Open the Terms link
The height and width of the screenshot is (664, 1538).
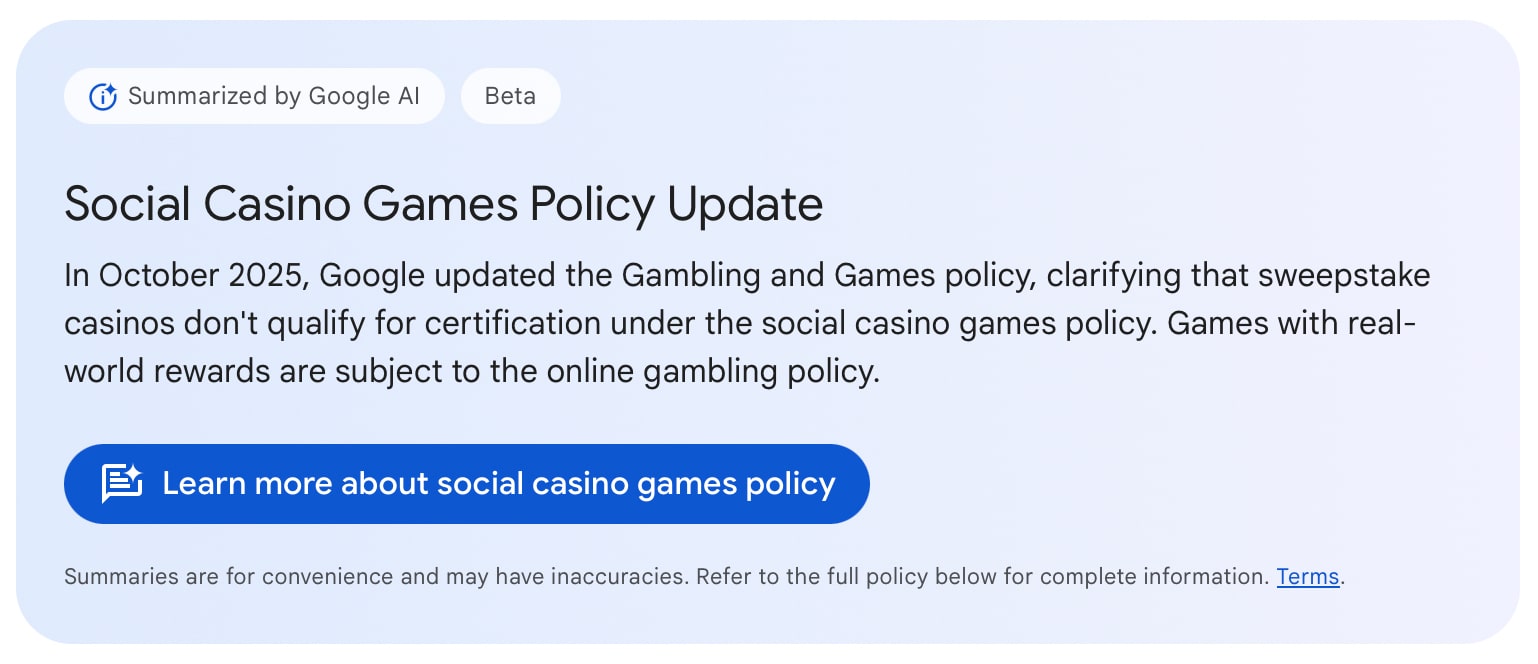click(x=1307, y=577)
